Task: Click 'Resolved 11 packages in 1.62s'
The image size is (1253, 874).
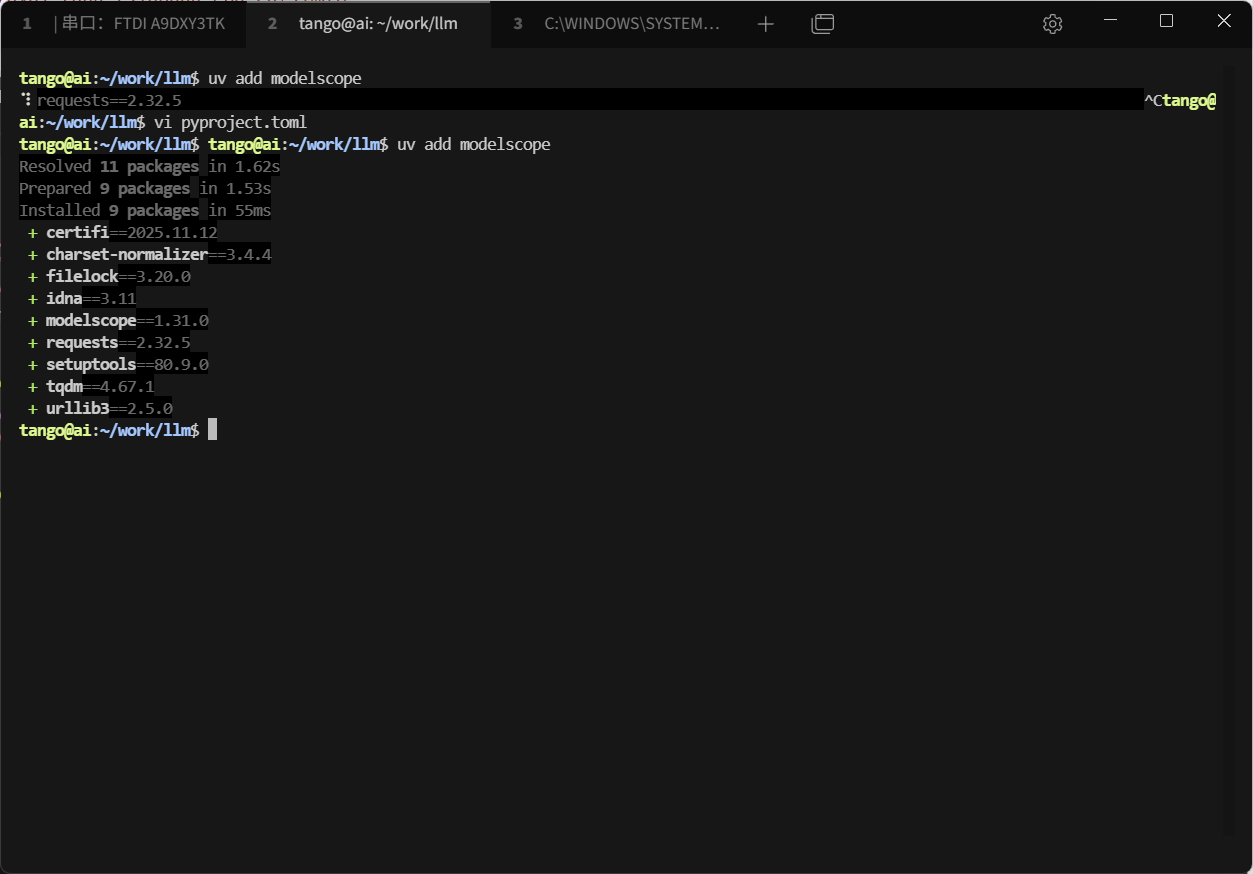Action: pos(150,166)
